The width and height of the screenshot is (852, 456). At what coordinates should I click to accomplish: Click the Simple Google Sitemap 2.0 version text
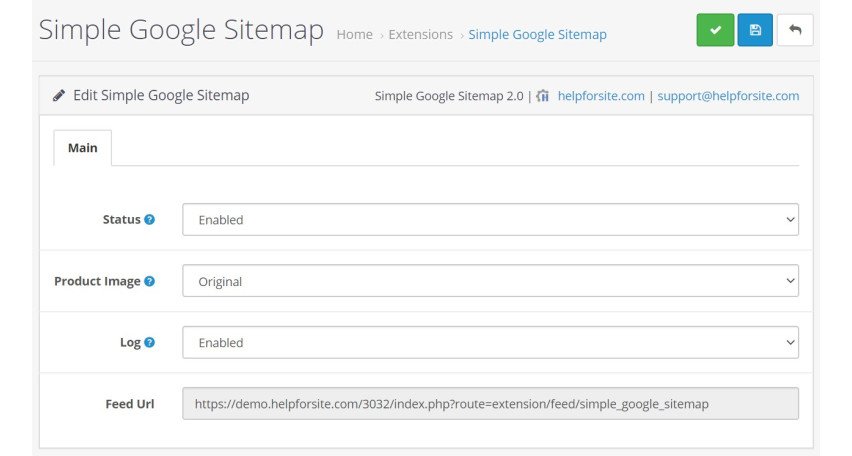point(449,96)
